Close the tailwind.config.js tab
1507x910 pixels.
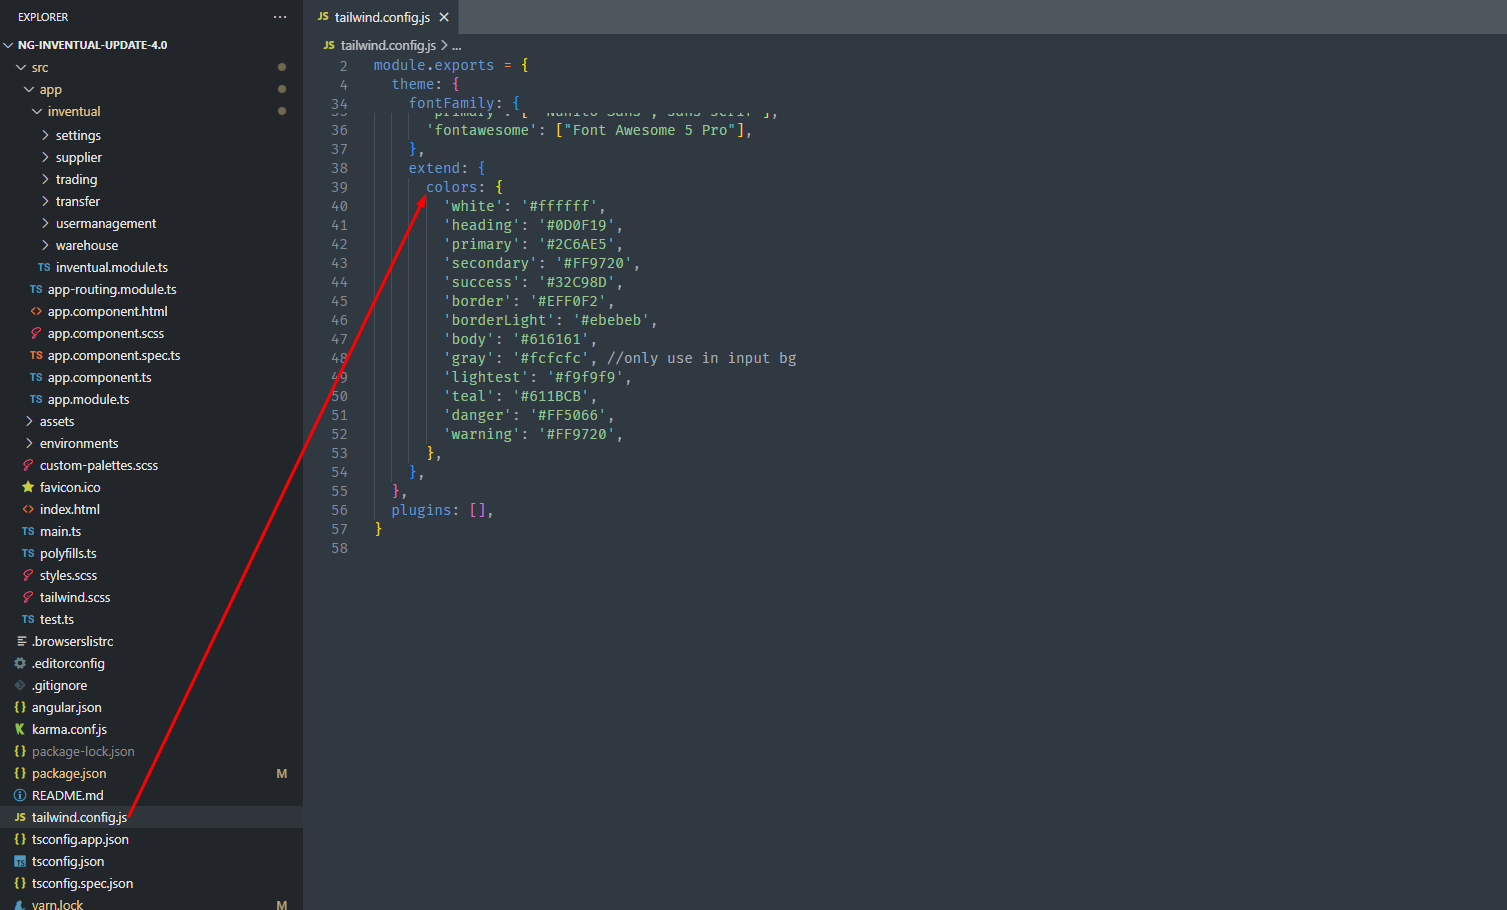click(444, 17)
